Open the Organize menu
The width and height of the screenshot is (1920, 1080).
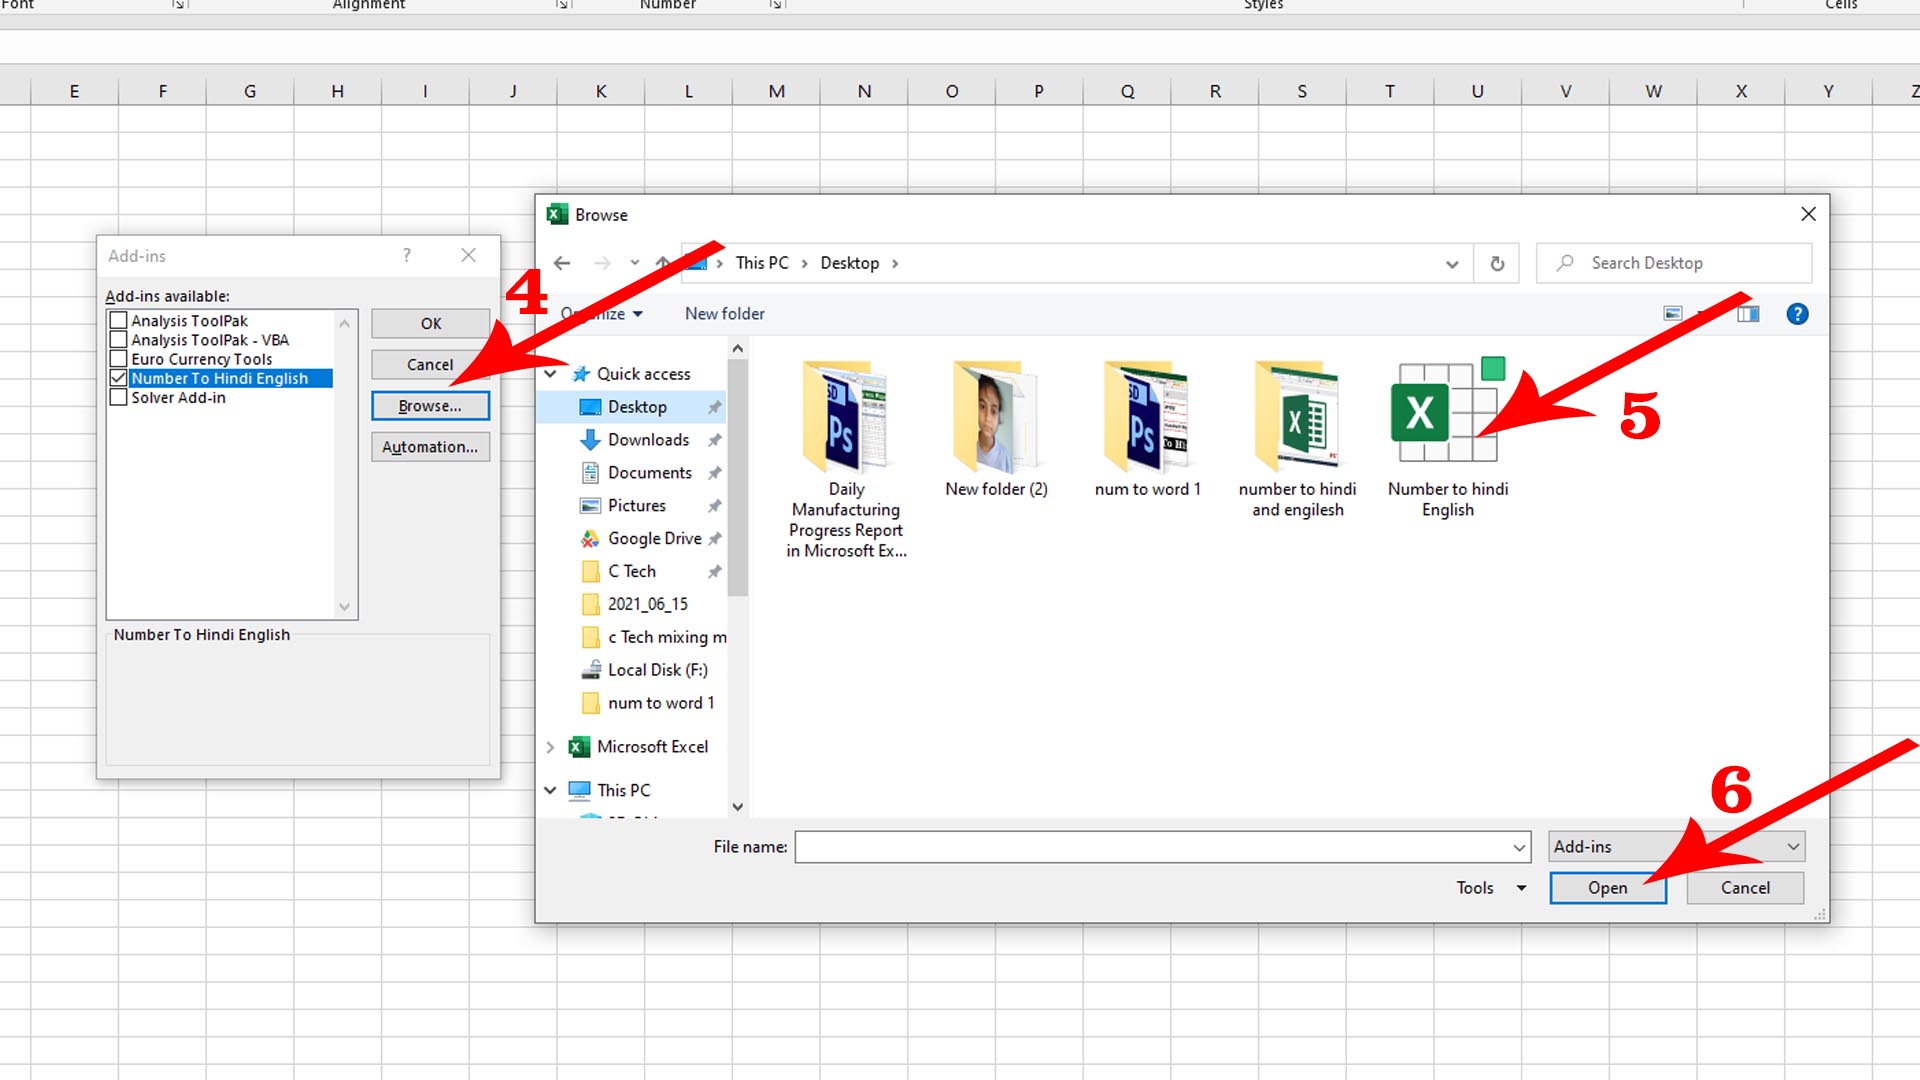(x=600, y=313)
